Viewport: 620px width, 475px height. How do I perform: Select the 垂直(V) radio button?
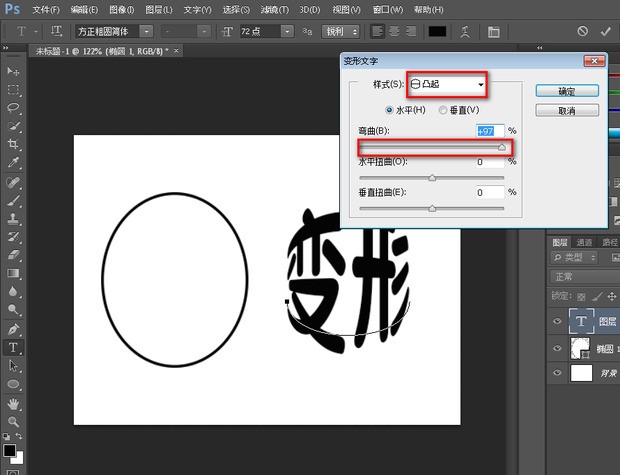[x=442, y=110]
